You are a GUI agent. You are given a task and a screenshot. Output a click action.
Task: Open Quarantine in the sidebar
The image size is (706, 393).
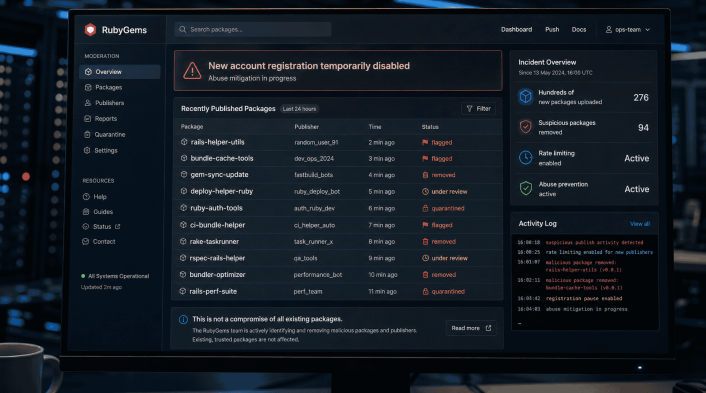coord(110,134)
